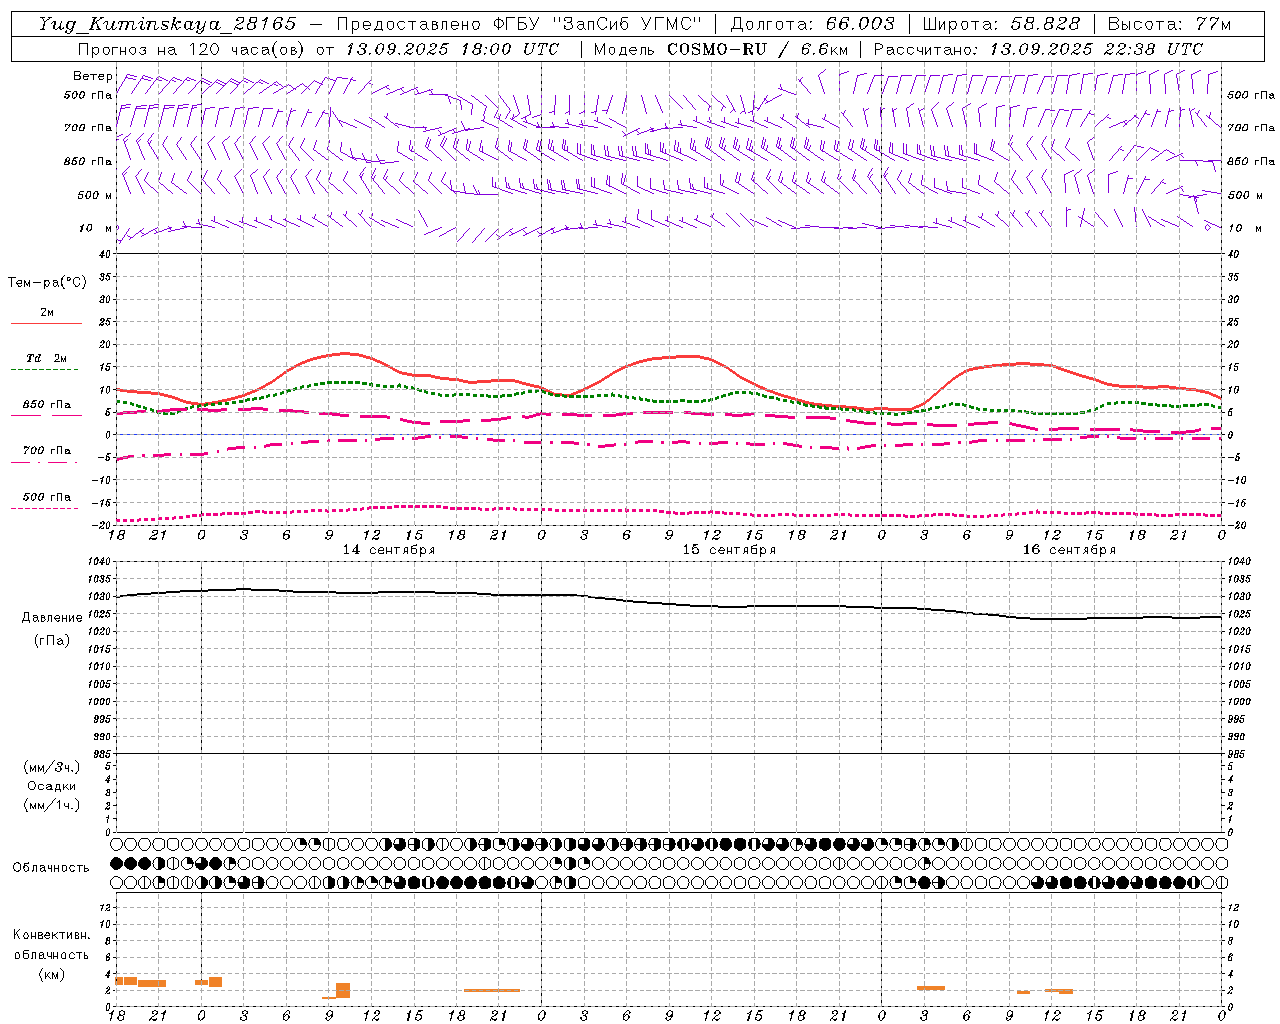
Task: Click the (км) unit under convective cloudiness
Action: coord(51,974)
